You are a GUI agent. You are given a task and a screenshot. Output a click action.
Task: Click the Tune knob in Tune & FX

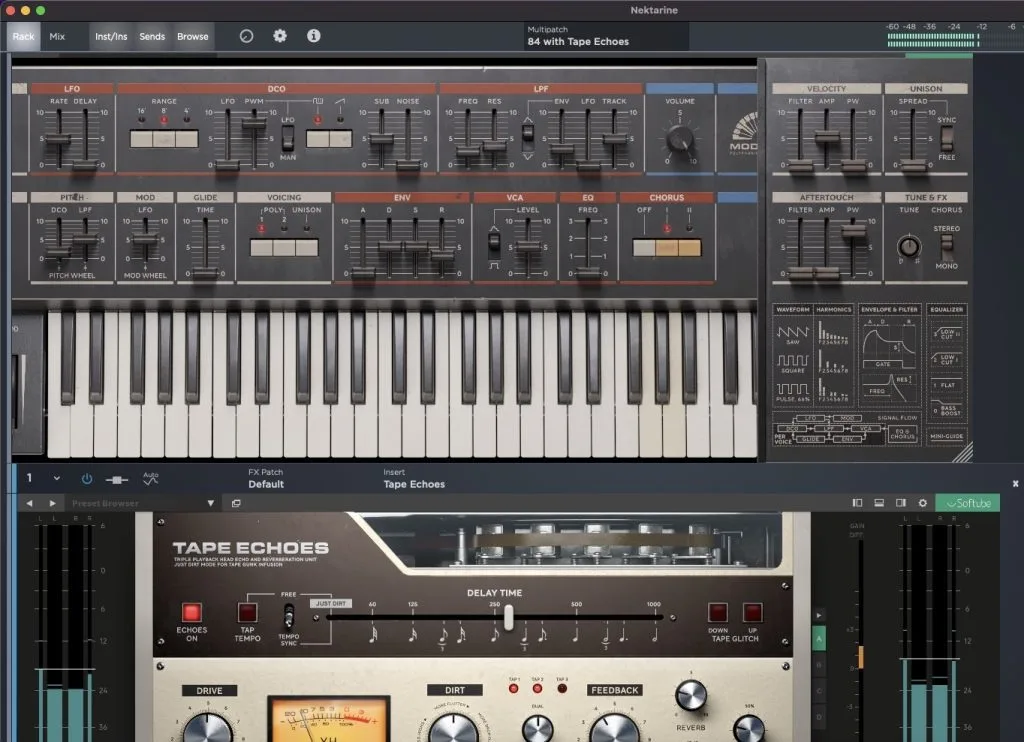click(909, 246)
